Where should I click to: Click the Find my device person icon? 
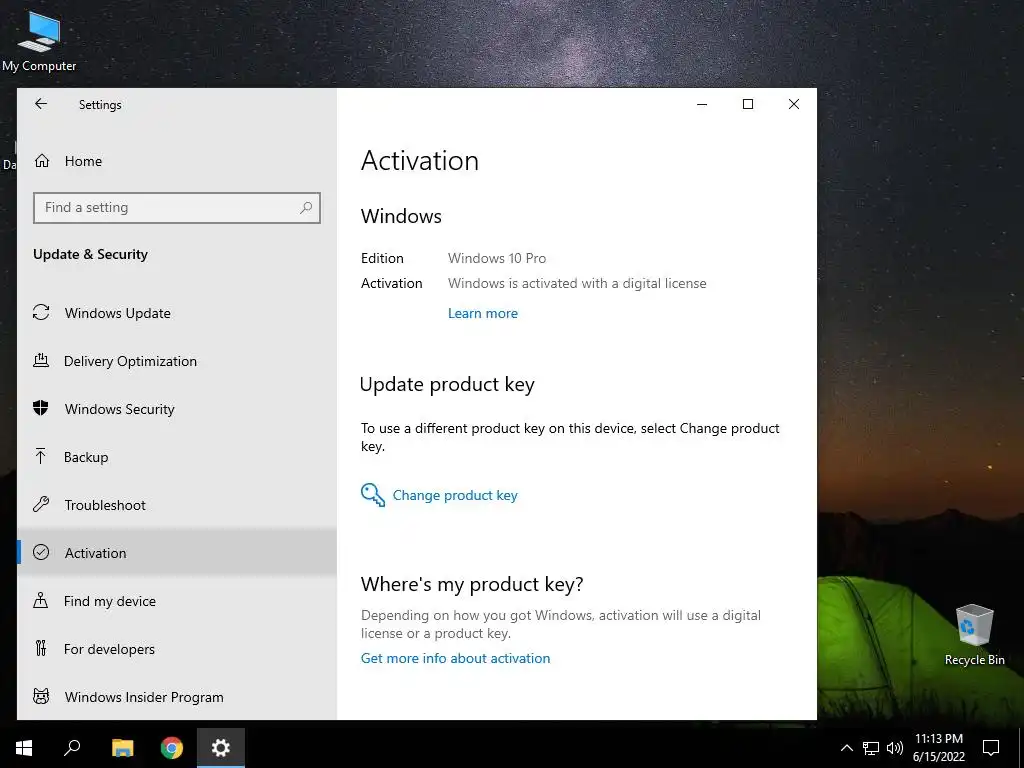click(40, 600)
